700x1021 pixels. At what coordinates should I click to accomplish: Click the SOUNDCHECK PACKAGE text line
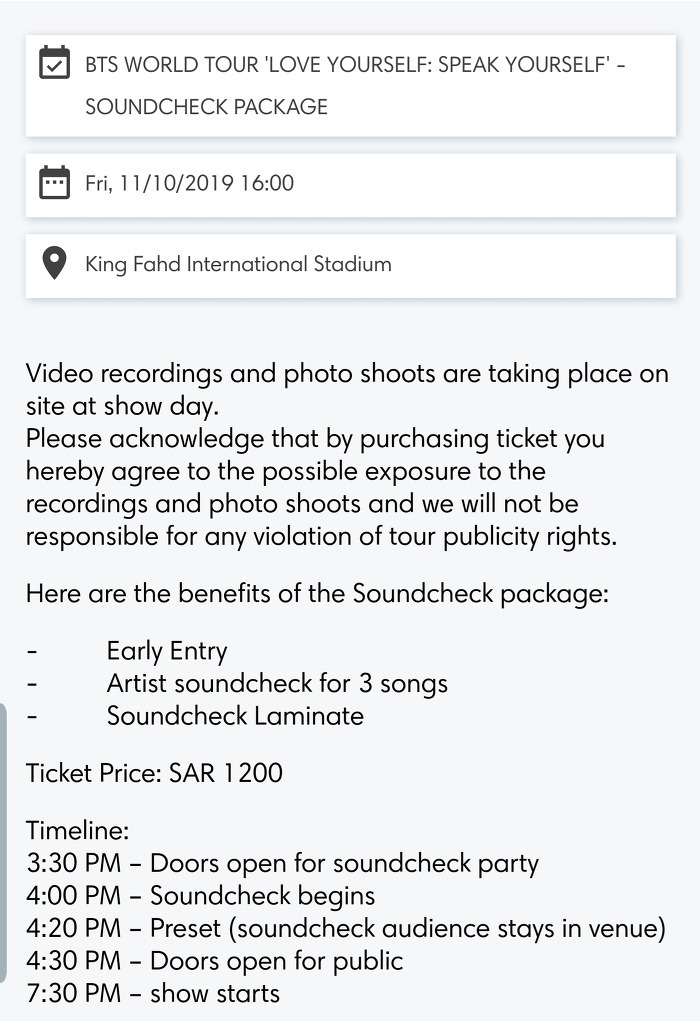coord(206,107)
